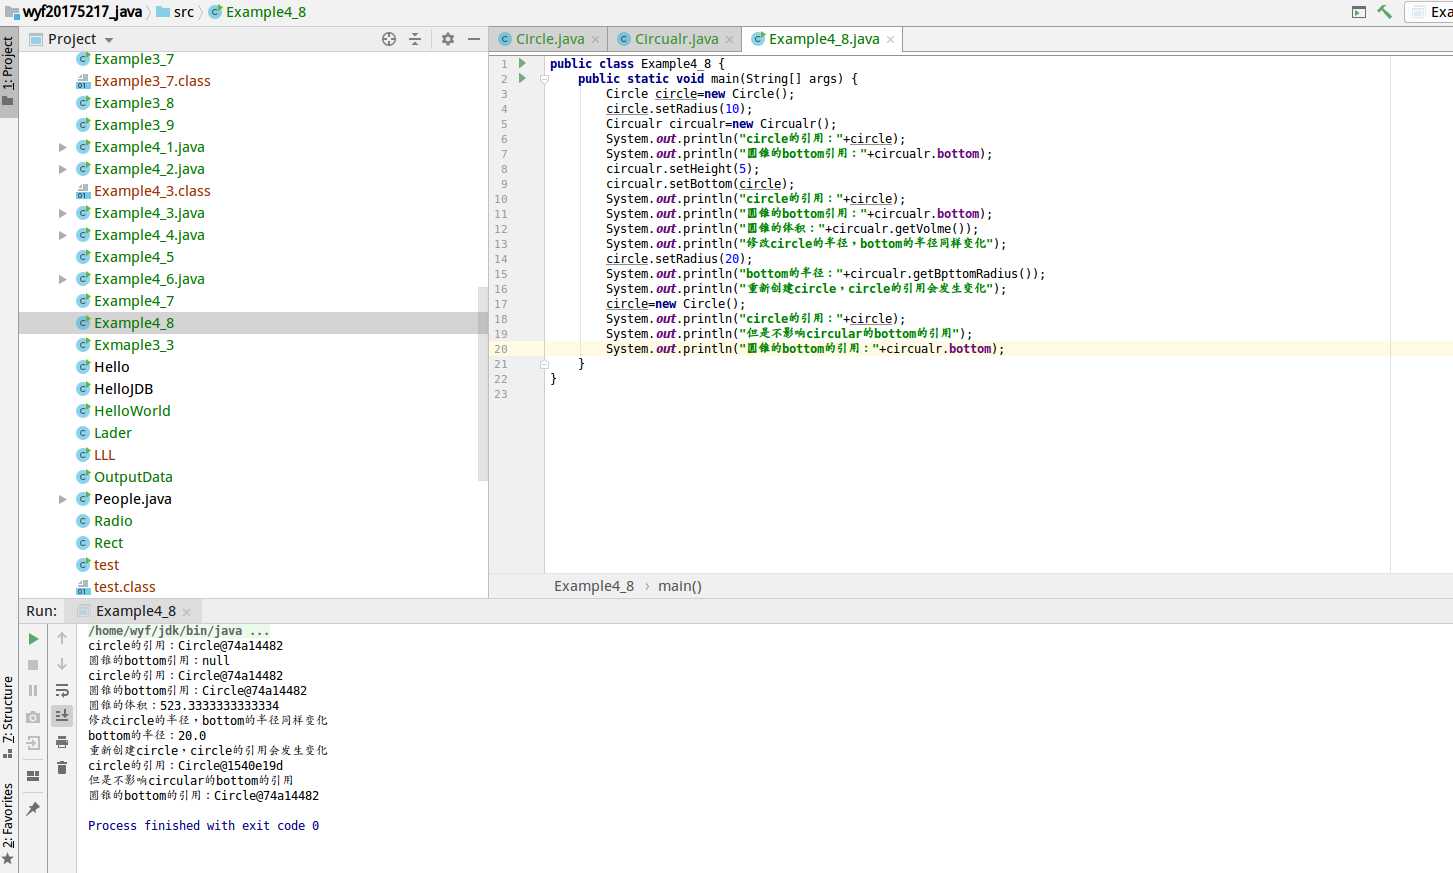The height and width of the screenshot is (873, 1453).
Task: Close the Circle.java tab
Action: (x=596, y=40)
